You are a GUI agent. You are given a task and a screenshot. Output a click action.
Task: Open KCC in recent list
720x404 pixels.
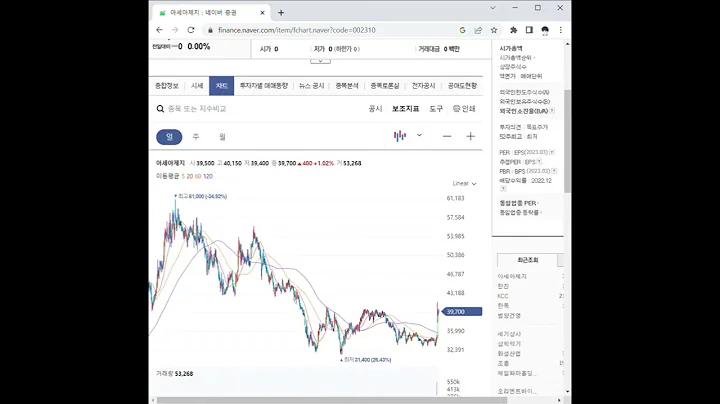pyautogui.click(x=503, y=296)
